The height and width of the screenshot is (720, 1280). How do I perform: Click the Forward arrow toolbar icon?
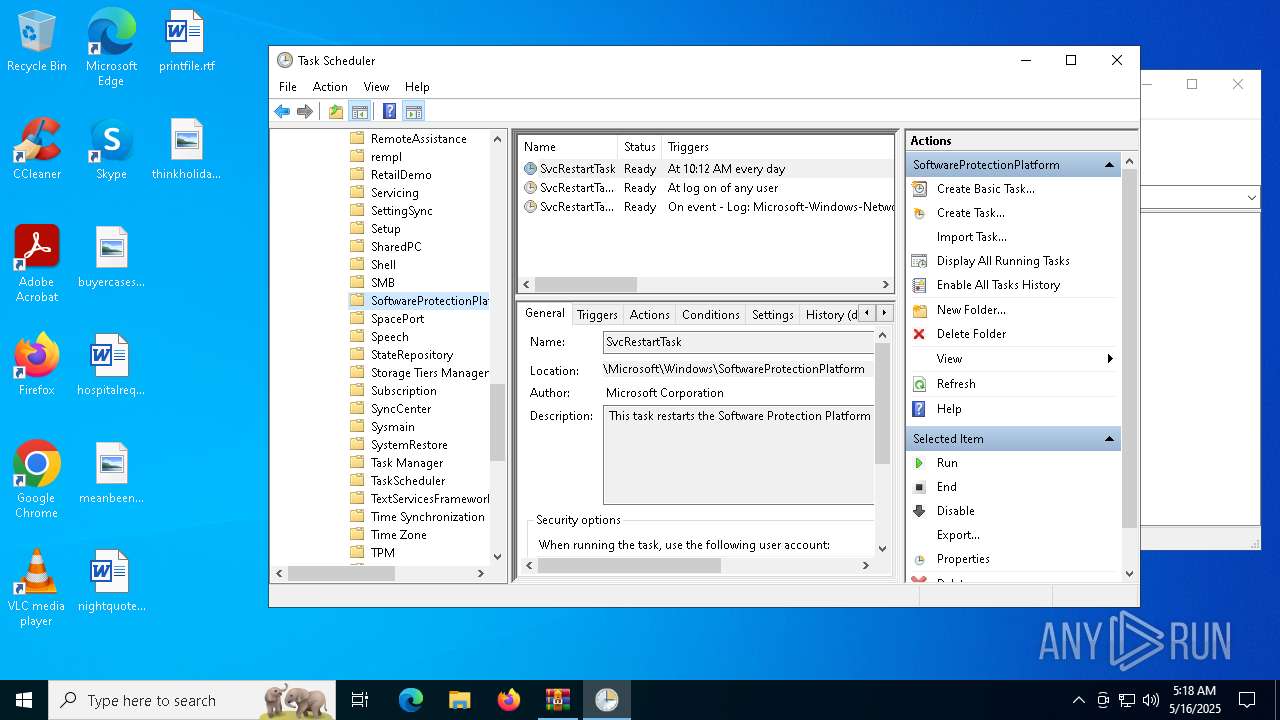coord(305,111)
